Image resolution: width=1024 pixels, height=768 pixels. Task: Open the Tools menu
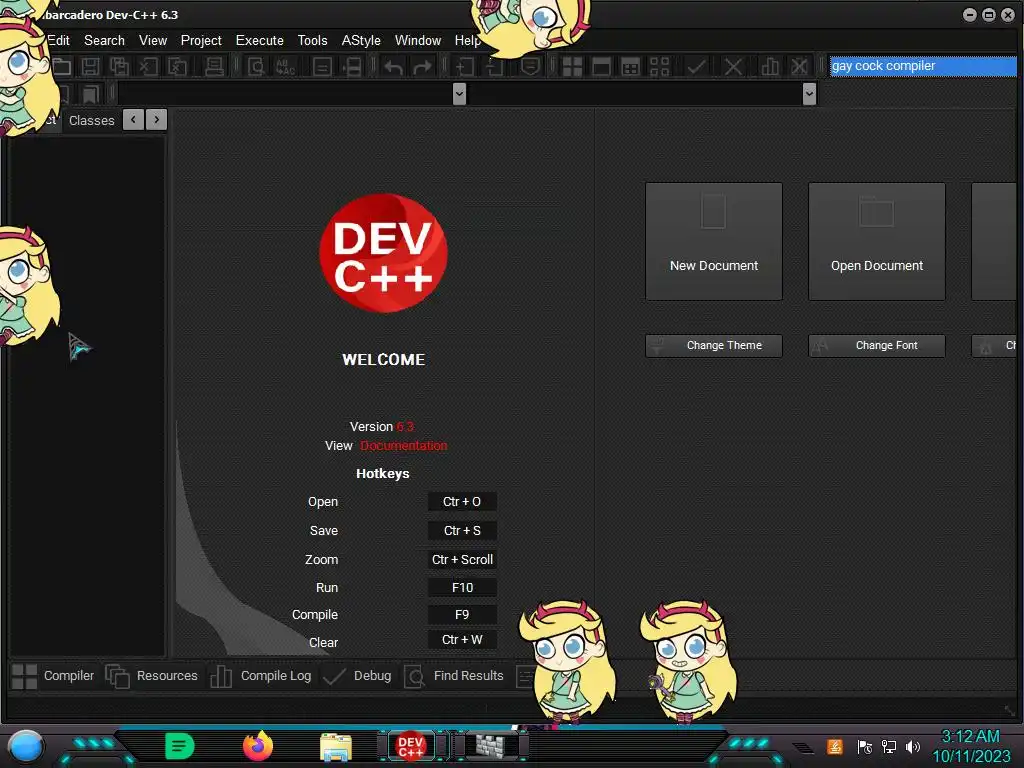[x=312, y=40]
